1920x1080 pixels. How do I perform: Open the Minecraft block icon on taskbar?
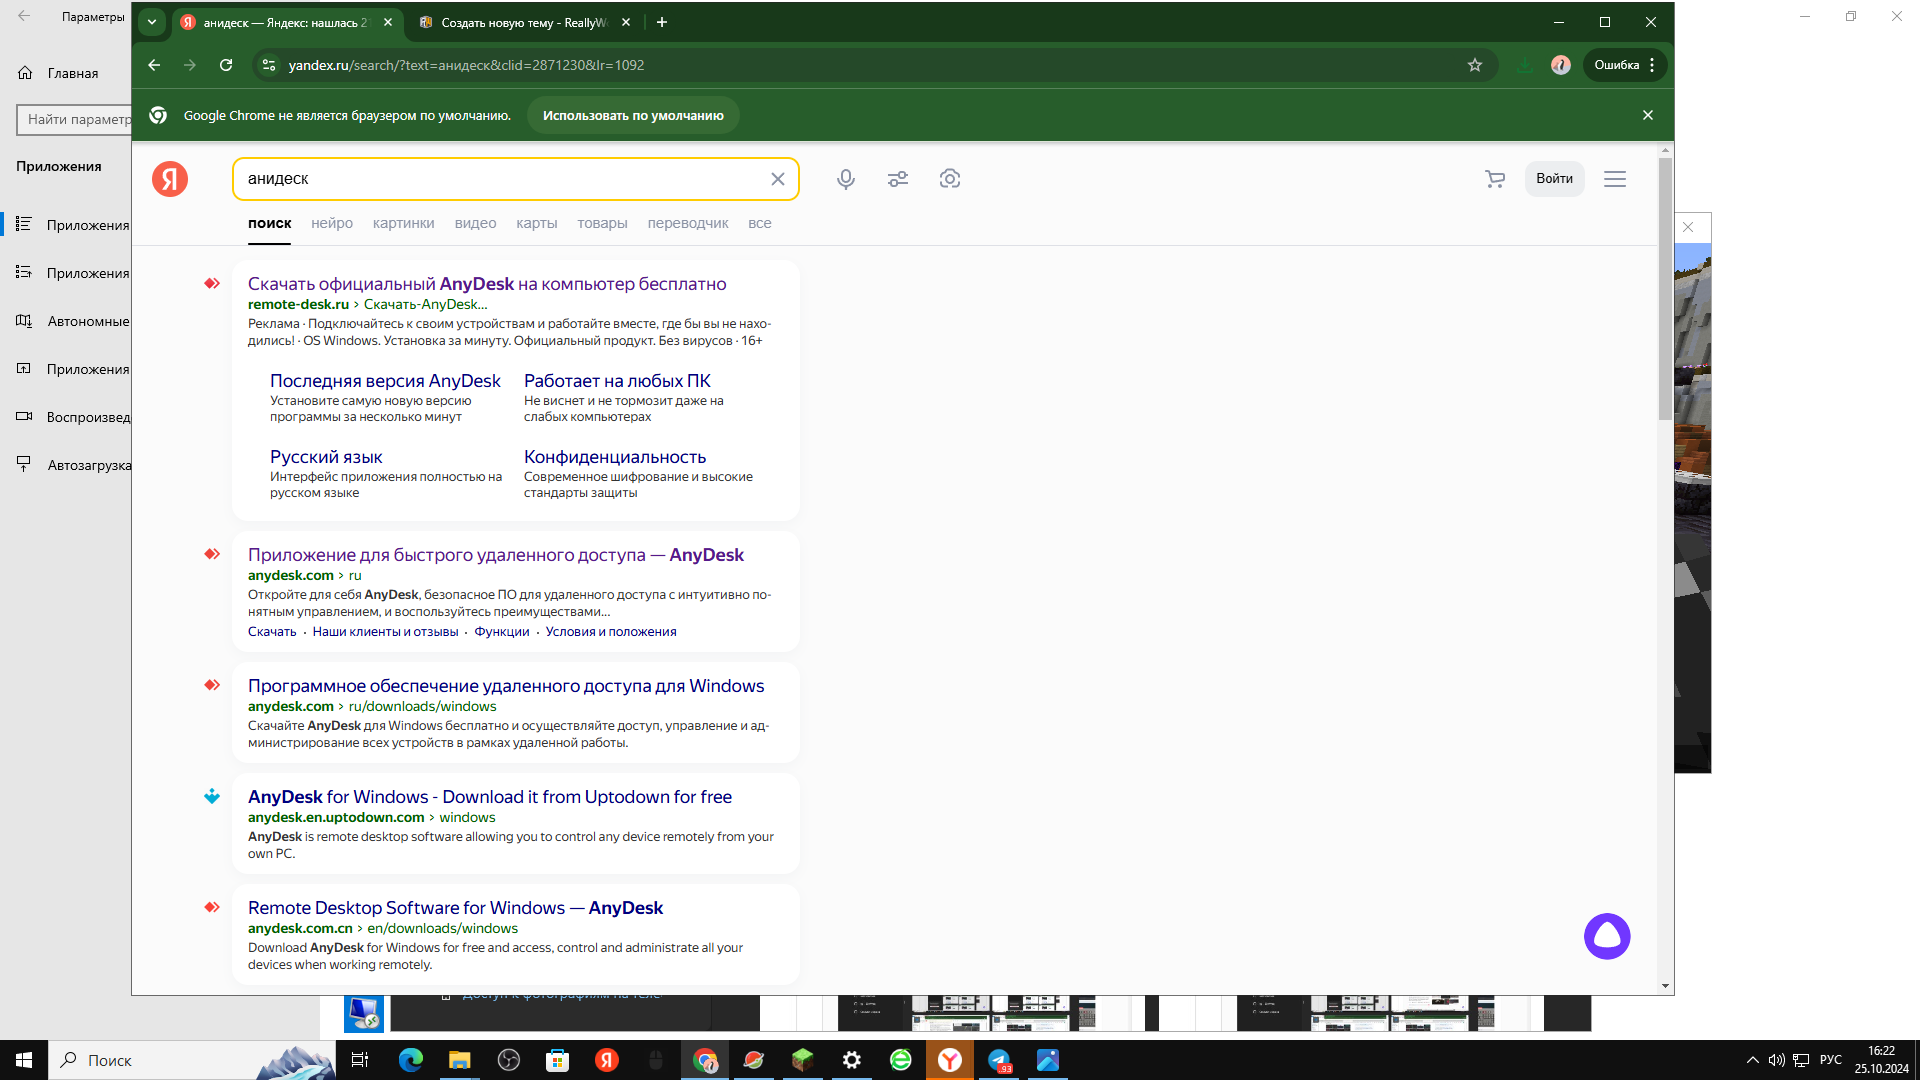point(803,1060)
